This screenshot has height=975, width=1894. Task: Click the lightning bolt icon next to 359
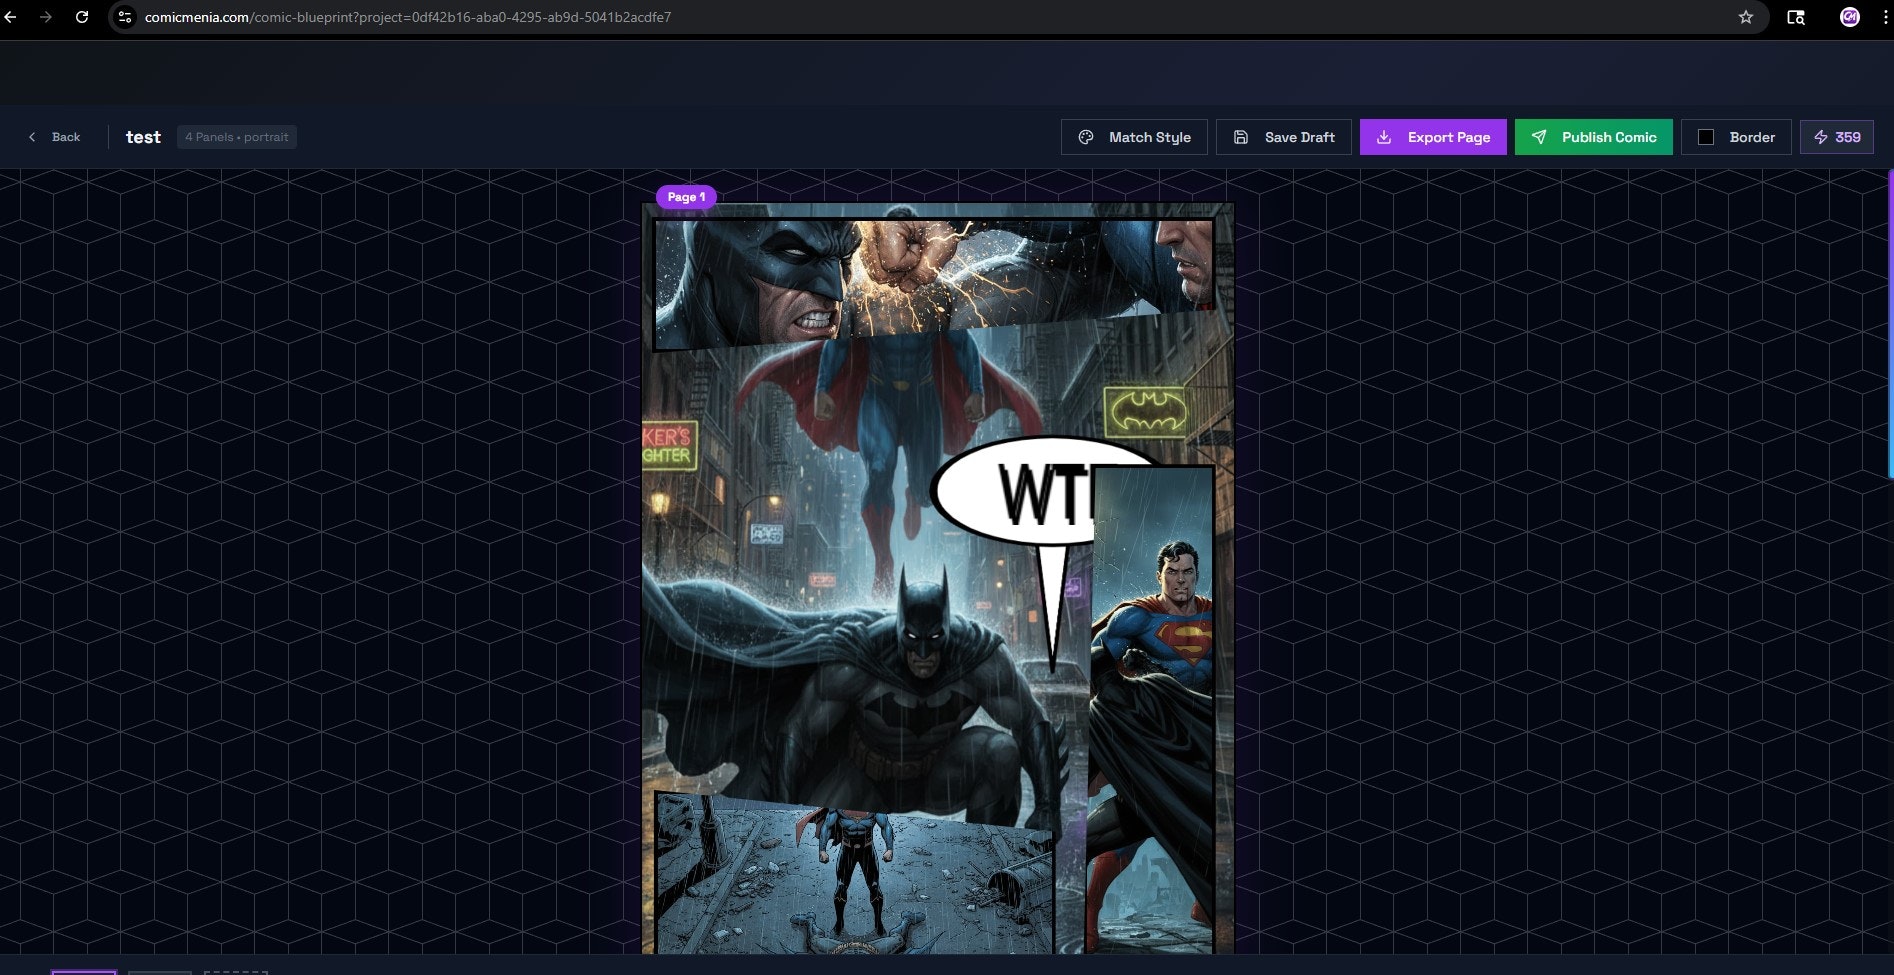coord(1822,137)
